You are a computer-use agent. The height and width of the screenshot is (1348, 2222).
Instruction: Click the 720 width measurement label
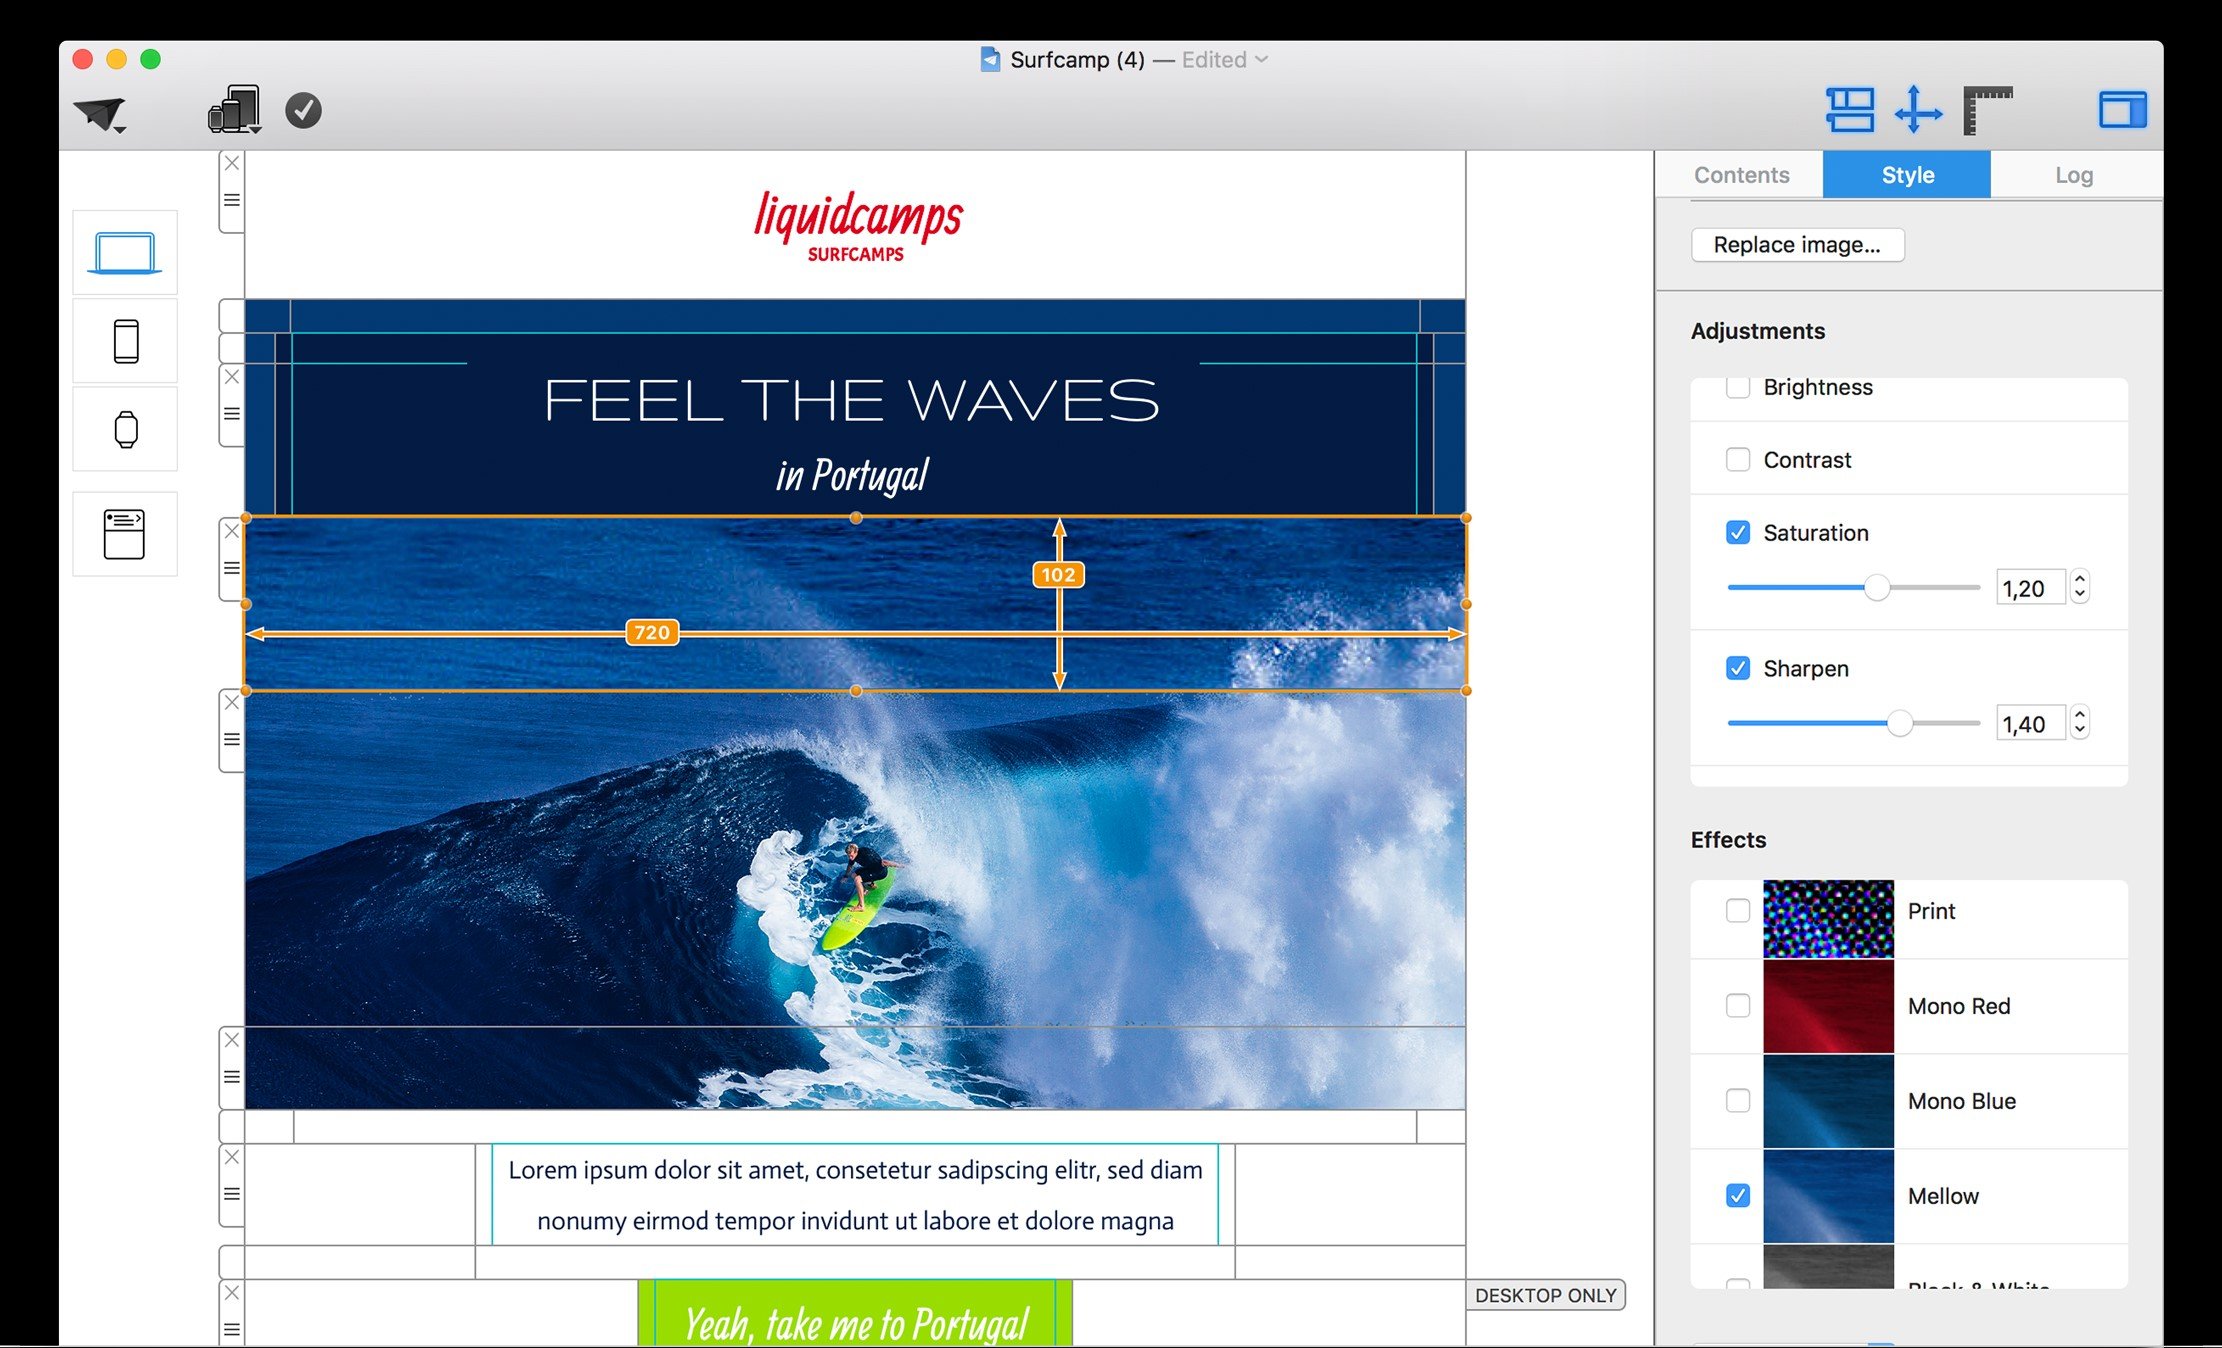tap(652, 633)
